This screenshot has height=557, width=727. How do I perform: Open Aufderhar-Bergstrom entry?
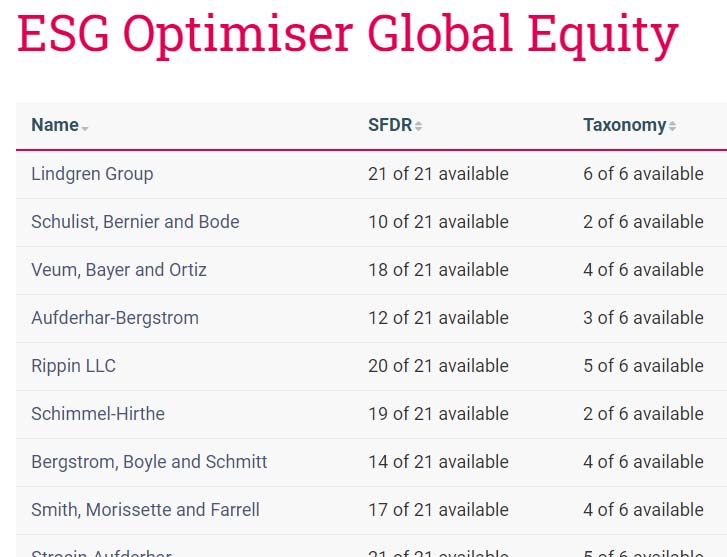pos(115,318)
